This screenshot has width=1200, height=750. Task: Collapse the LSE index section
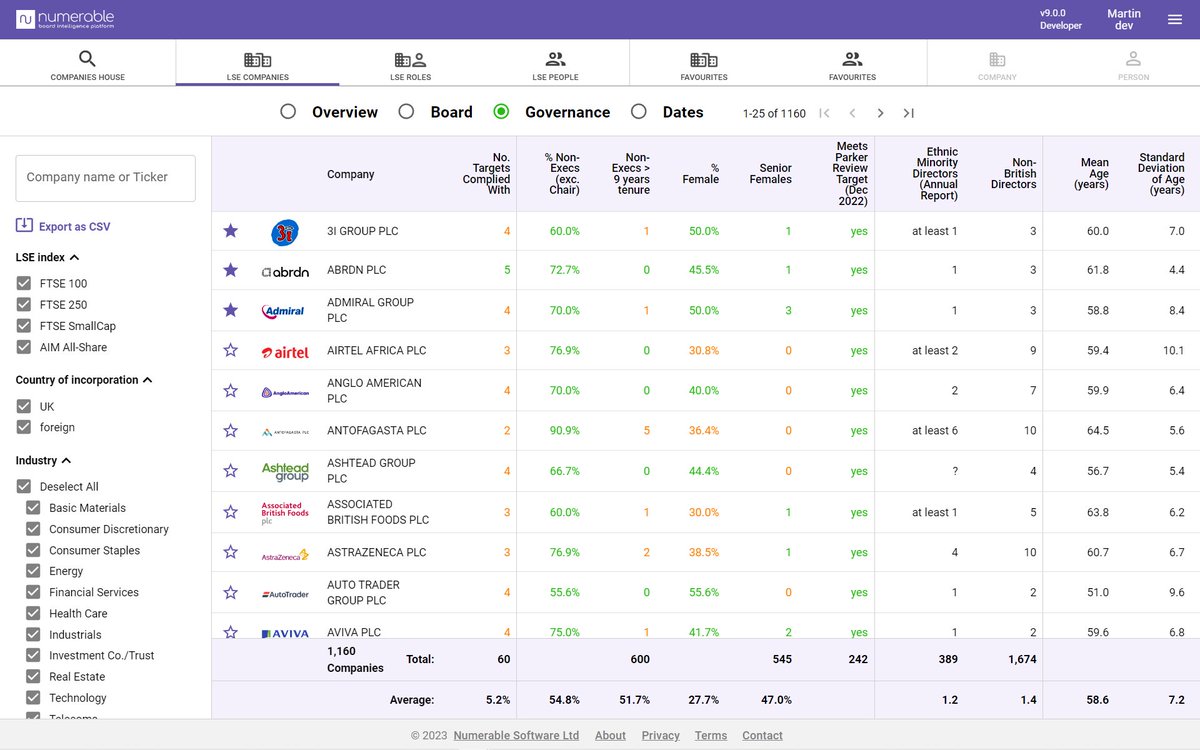click(x=74, y=257)
